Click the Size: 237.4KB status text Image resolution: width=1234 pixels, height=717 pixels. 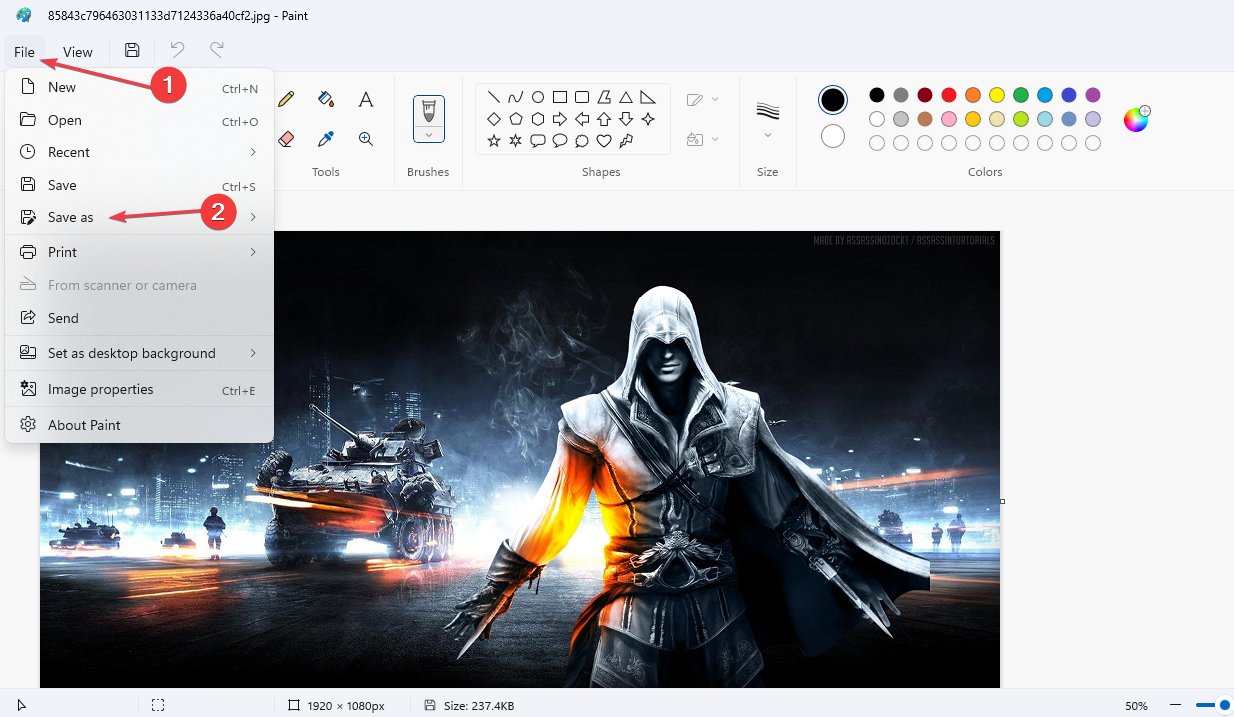(479, 706)
